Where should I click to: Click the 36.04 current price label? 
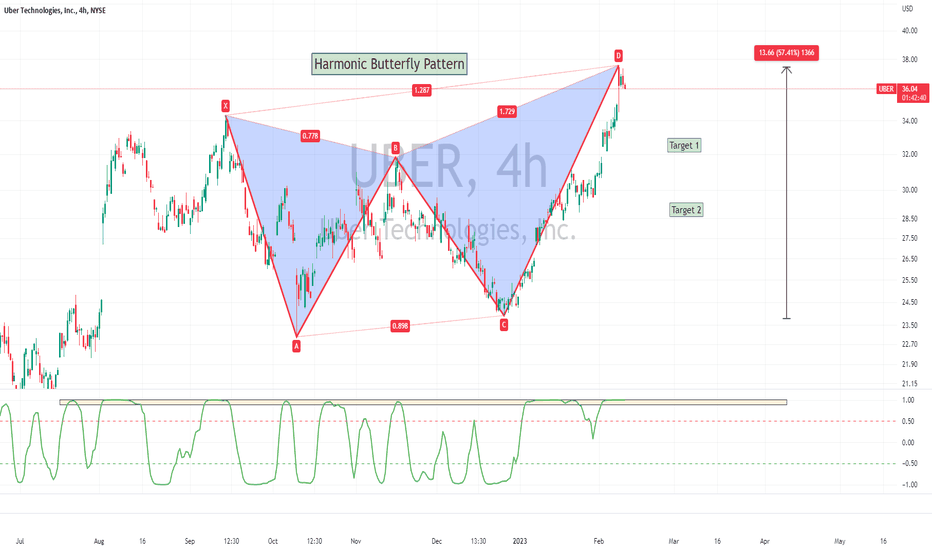pyautogui.click(x=909, y=89)
